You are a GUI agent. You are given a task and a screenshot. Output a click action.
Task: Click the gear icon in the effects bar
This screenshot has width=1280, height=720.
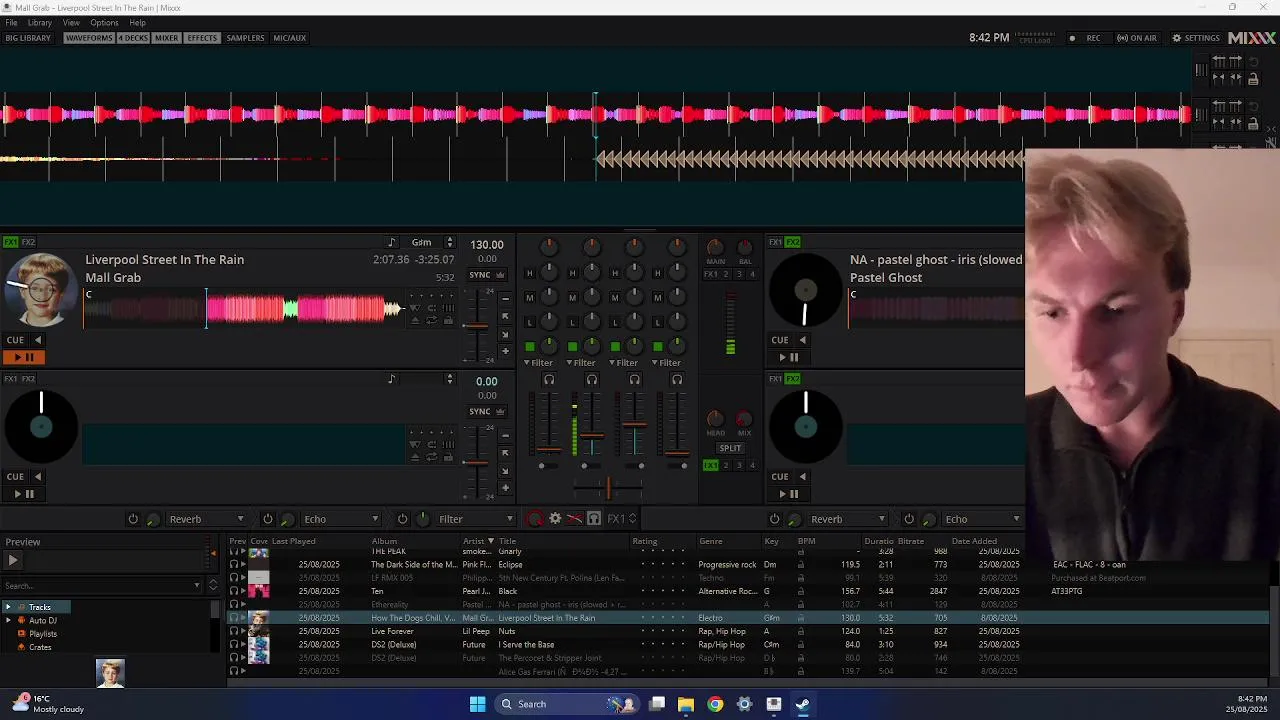coord(555,519)
